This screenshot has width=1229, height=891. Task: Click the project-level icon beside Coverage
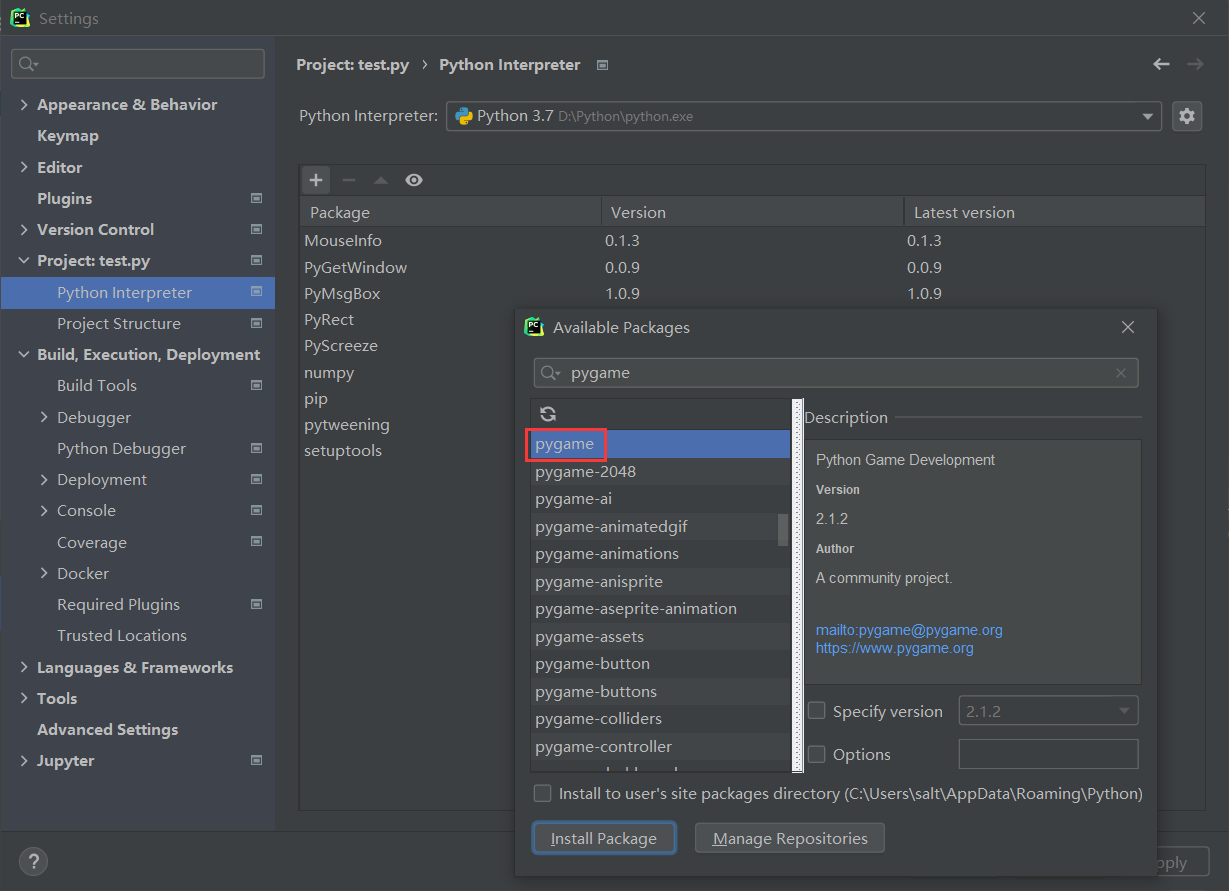point(257,542)
